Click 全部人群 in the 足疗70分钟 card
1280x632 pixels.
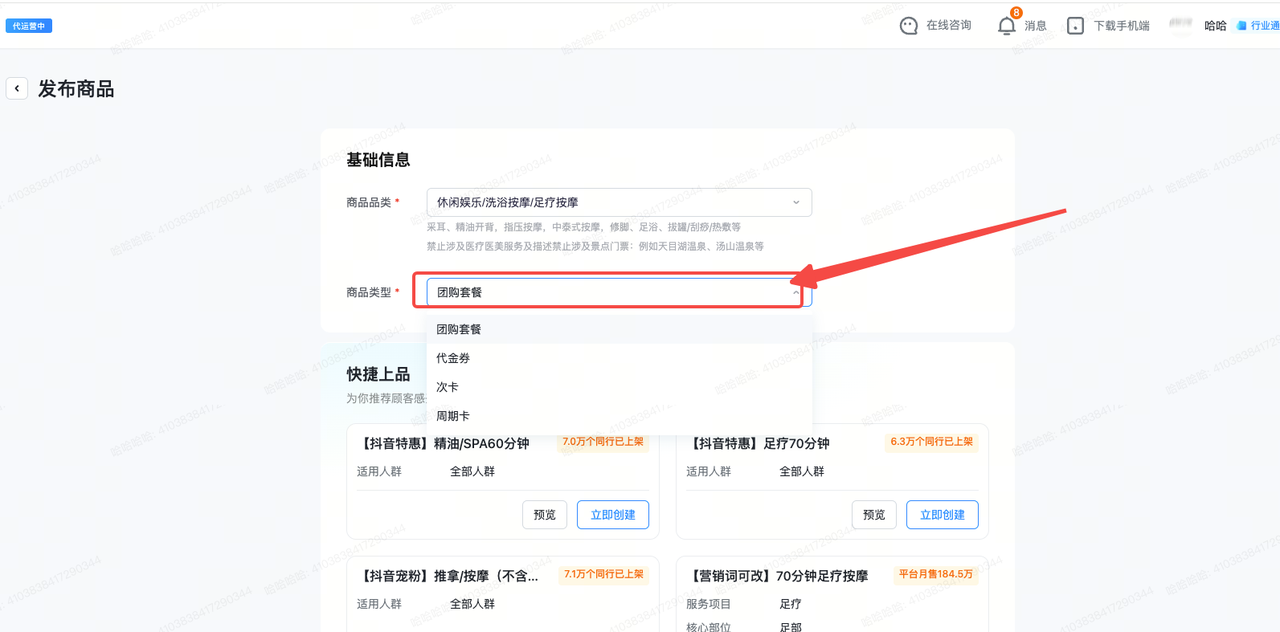802,471
